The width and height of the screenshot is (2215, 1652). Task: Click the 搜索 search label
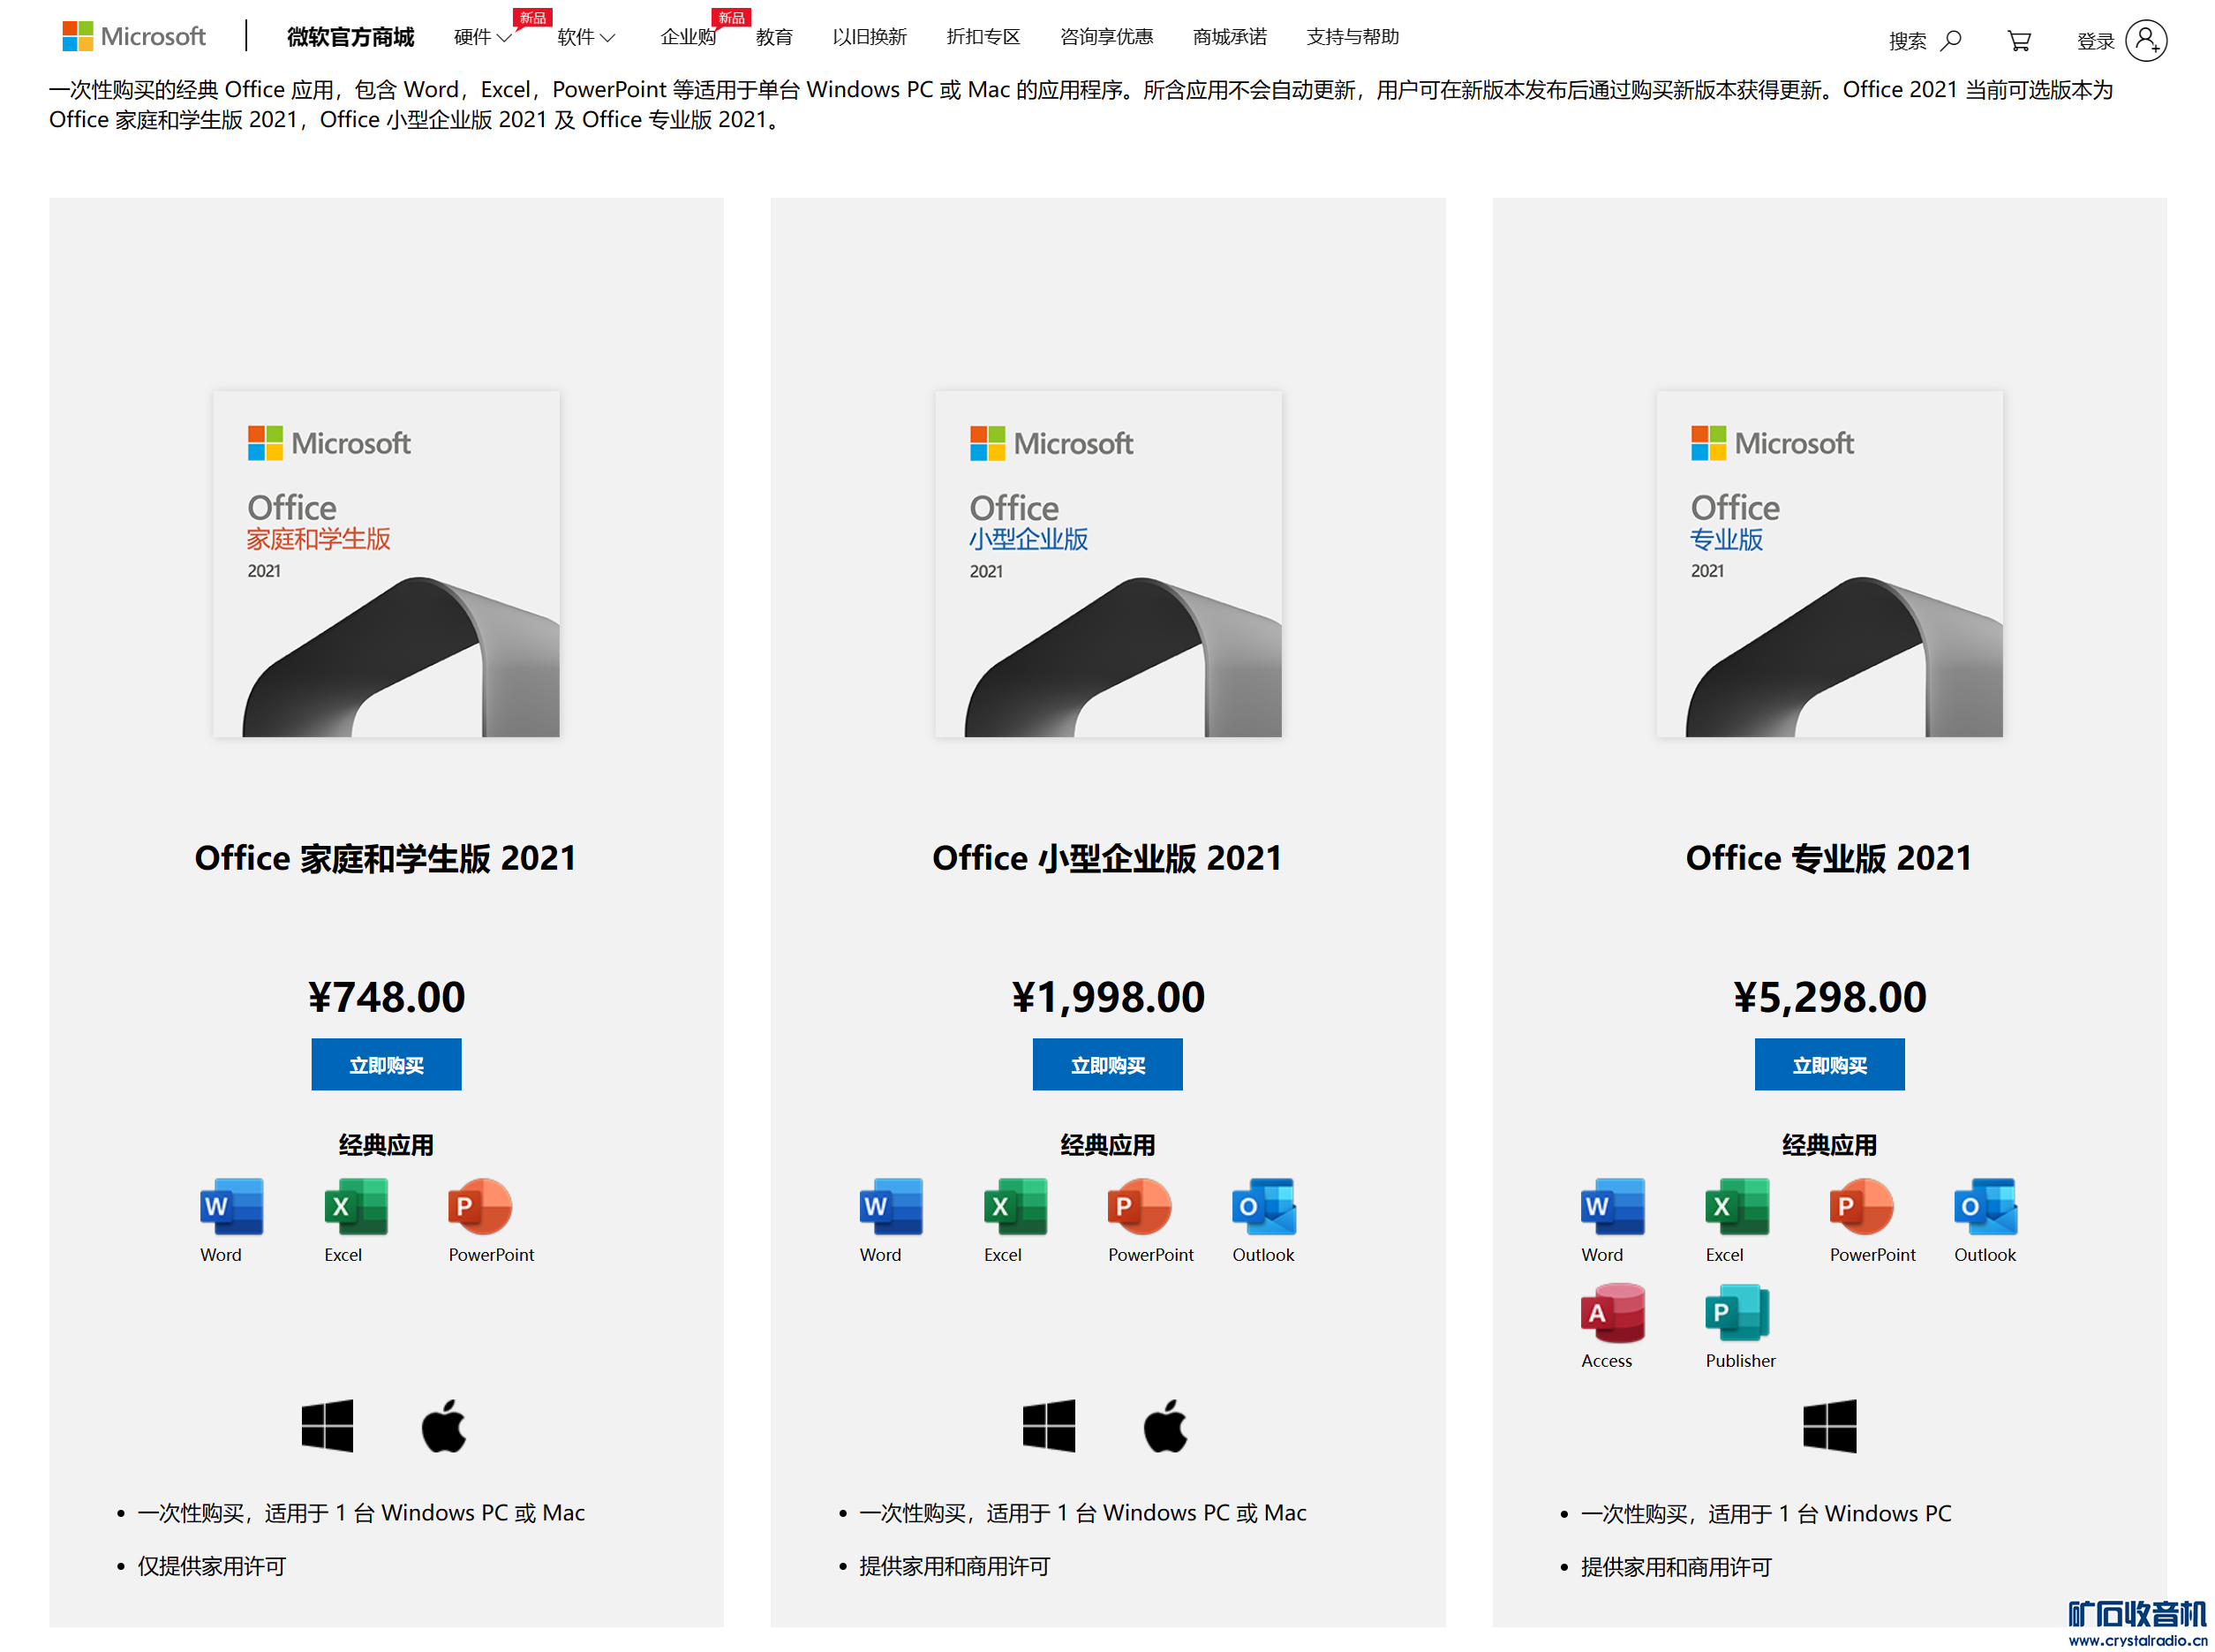[x=1907, y=41]
